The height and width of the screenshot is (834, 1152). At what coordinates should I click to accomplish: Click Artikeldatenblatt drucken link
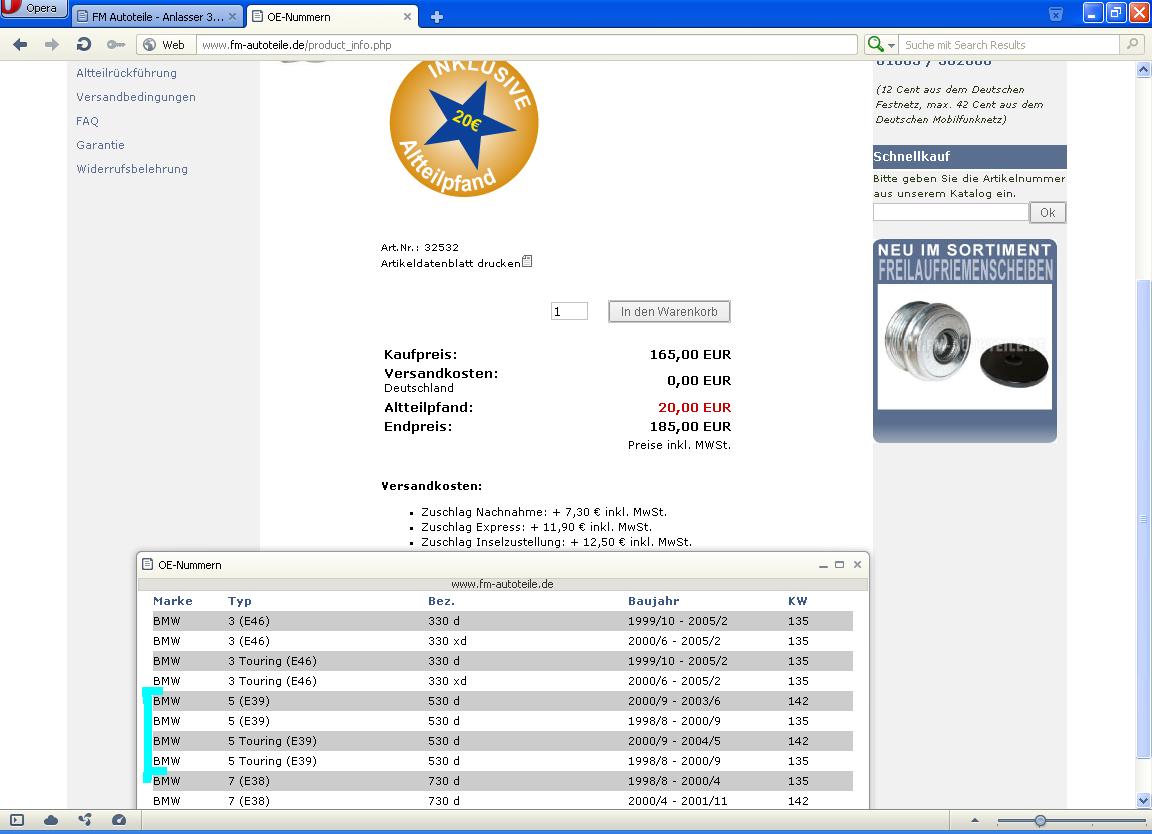[450, 263]
